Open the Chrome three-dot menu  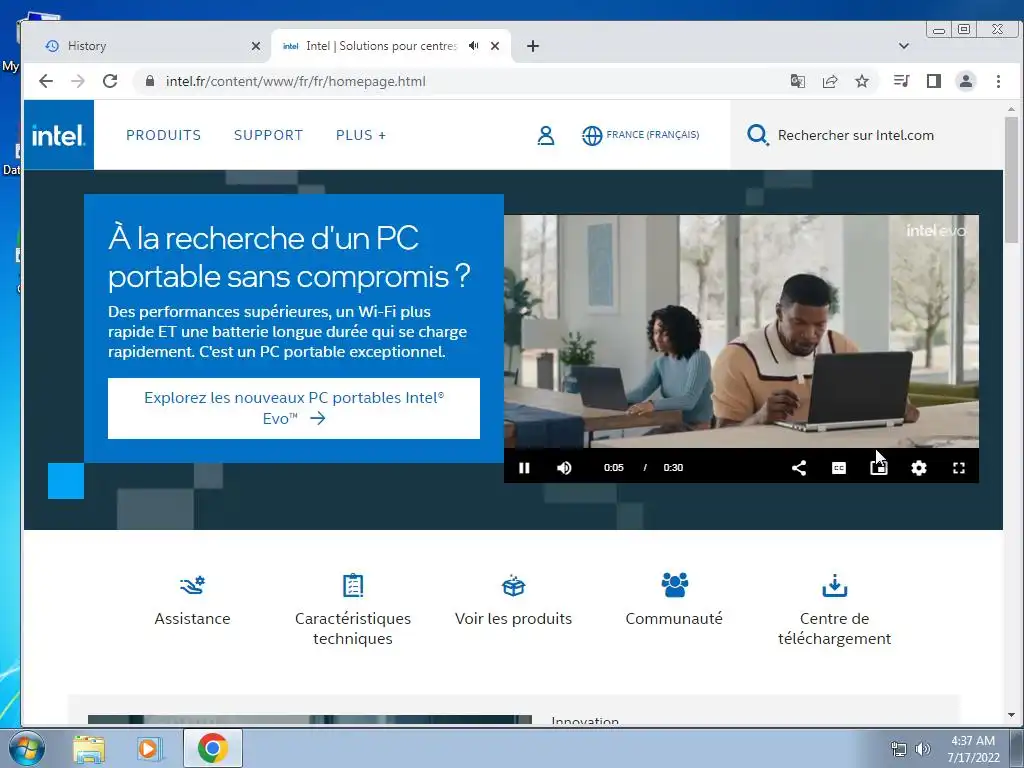(998, 81)
